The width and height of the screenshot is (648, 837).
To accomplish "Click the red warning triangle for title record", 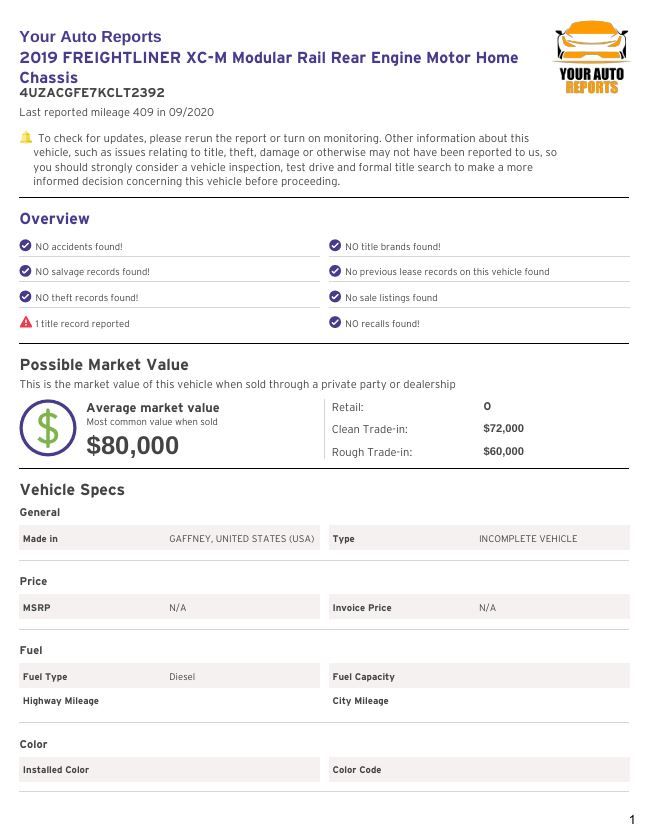I will (x=26, y=322).
